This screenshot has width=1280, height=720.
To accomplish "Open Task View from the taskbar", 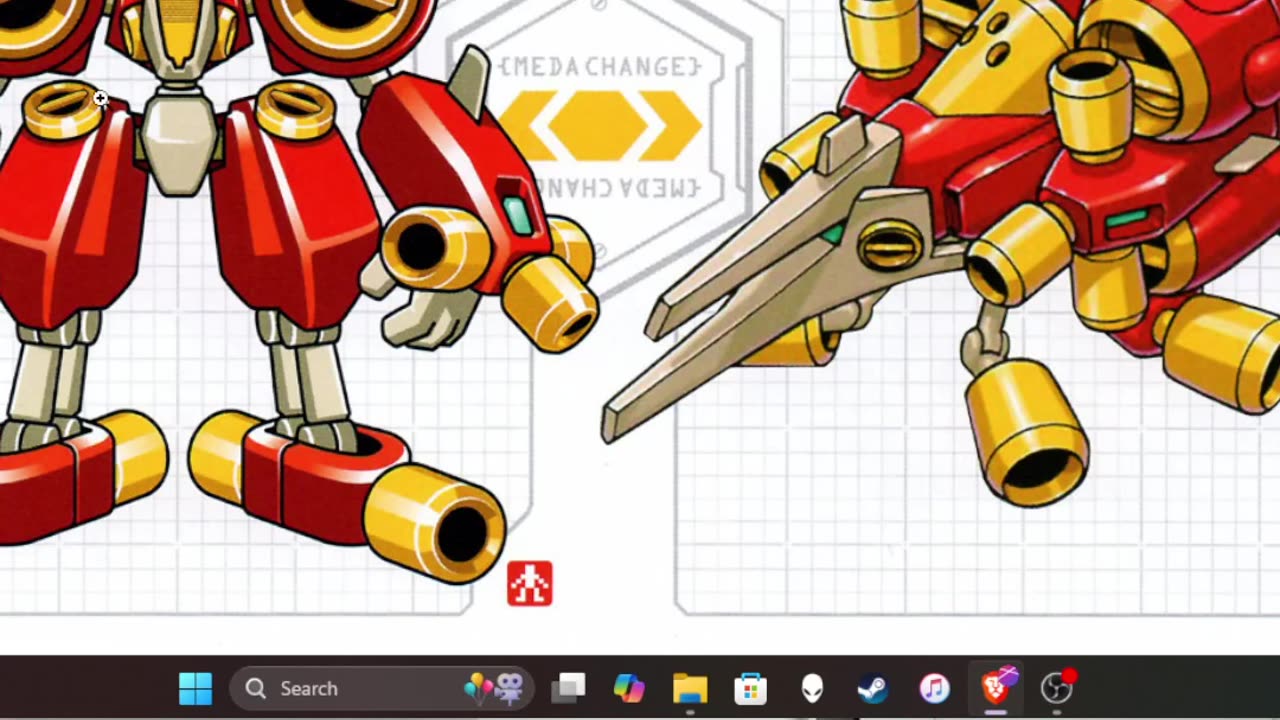I will pyautogui.click(x=569, y=688).
